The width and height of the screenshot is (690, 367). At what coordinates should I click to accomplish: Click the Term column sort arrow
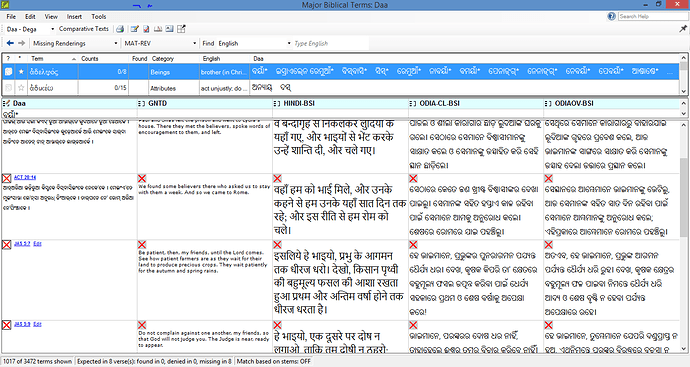click(74, 59)
